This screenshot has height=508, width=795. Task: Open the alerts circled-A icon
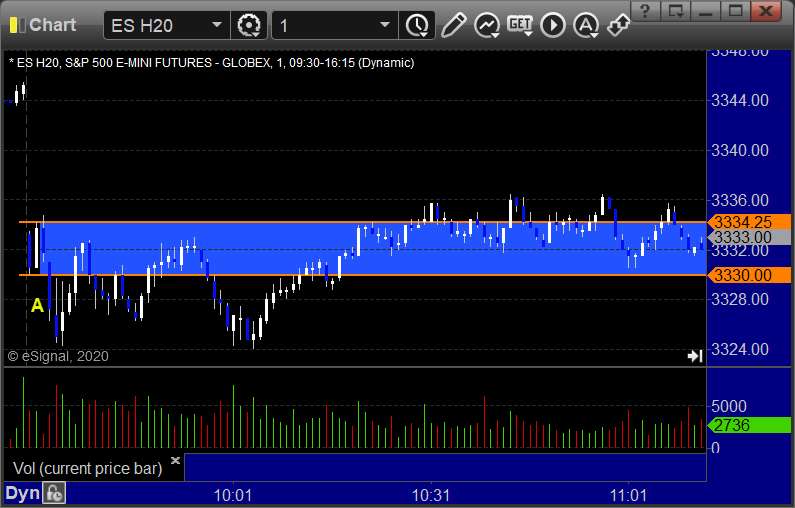(x=586, y=25)
